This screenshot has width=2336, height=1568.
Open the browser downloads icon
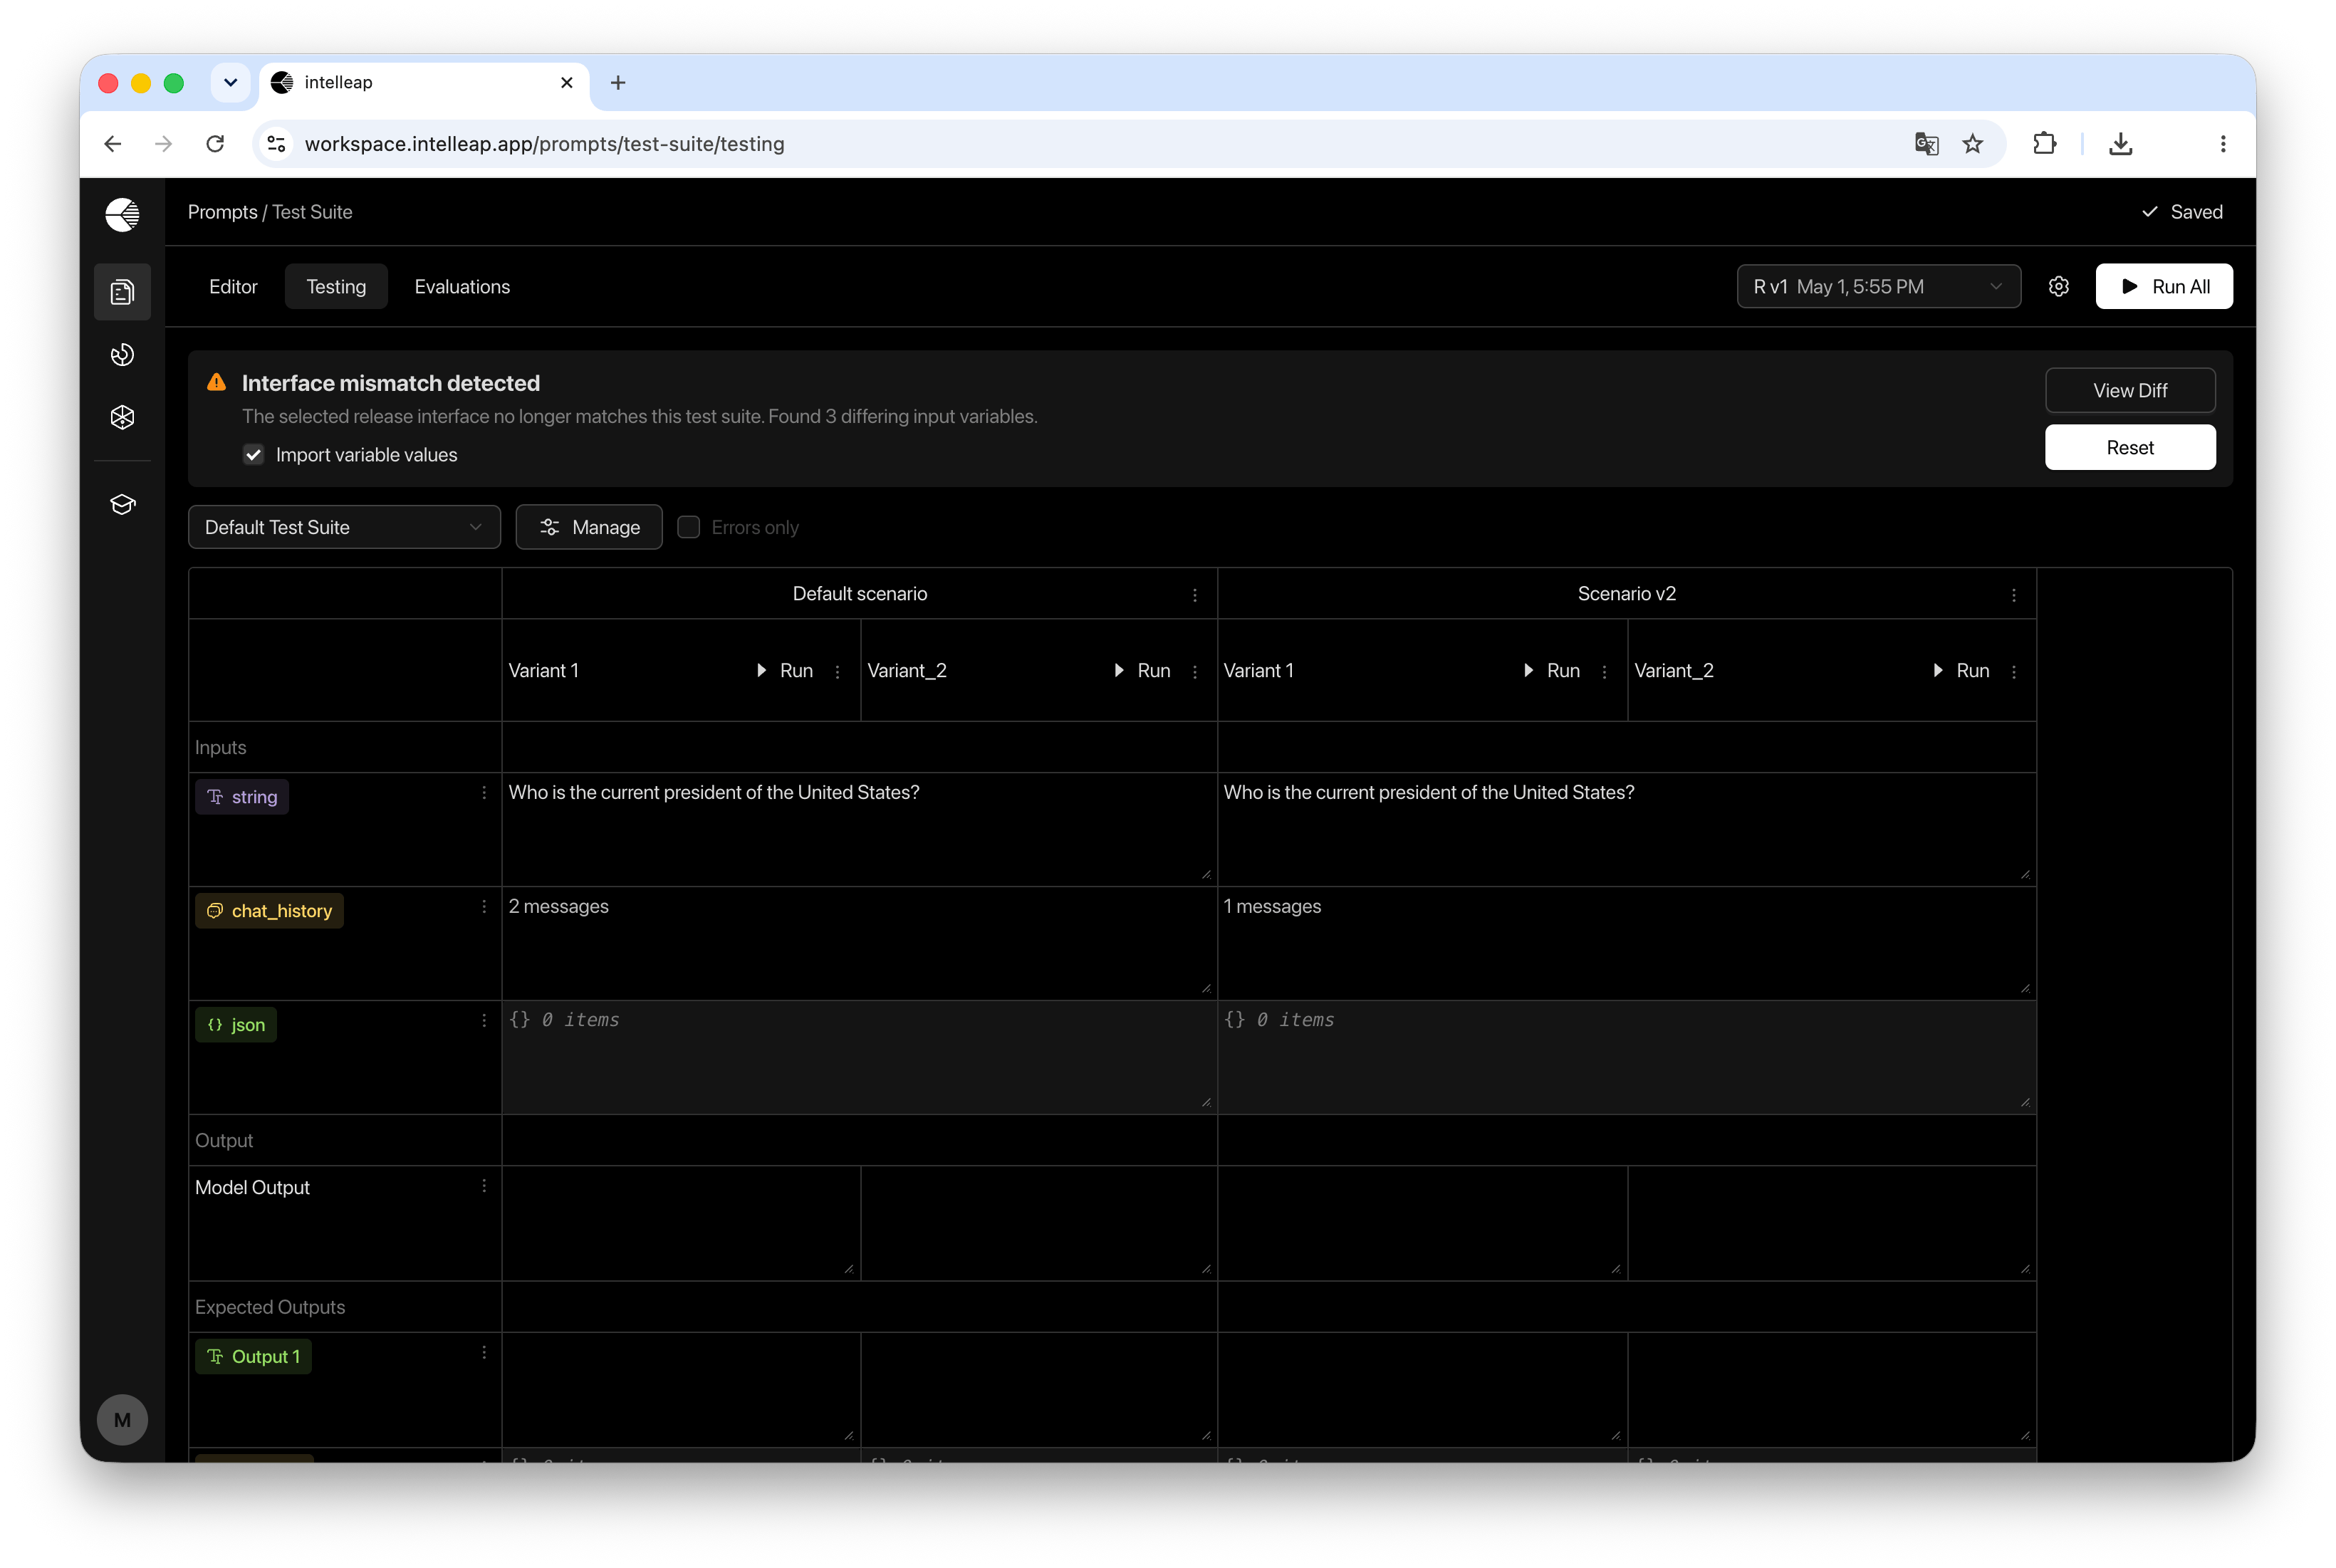point(2120,144)
